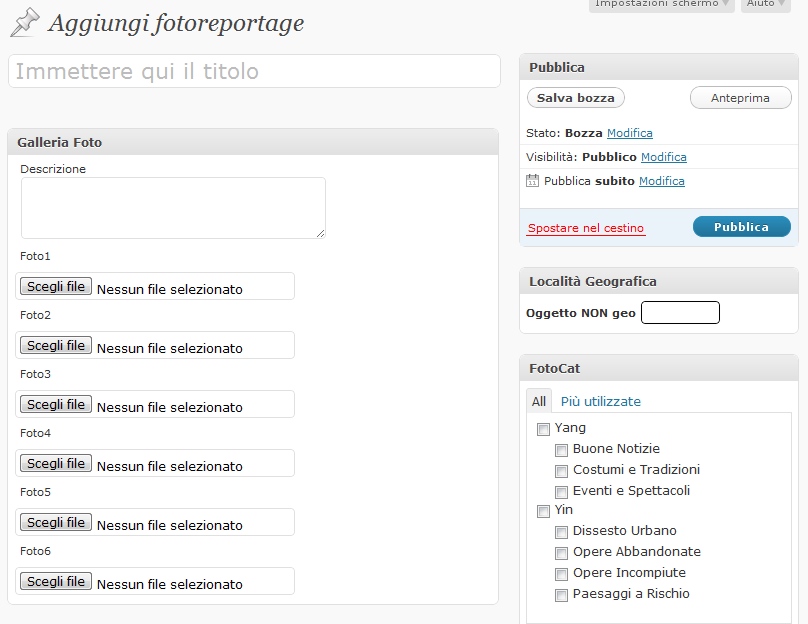Open the Aiuto help dropdown
Viewport: 808px width, 624px height.
pos(765,4)
